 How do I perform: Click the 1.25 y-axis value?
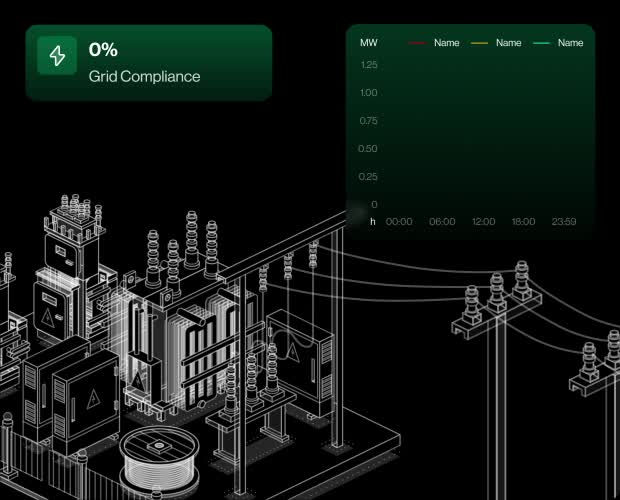[x=369, y=65]
